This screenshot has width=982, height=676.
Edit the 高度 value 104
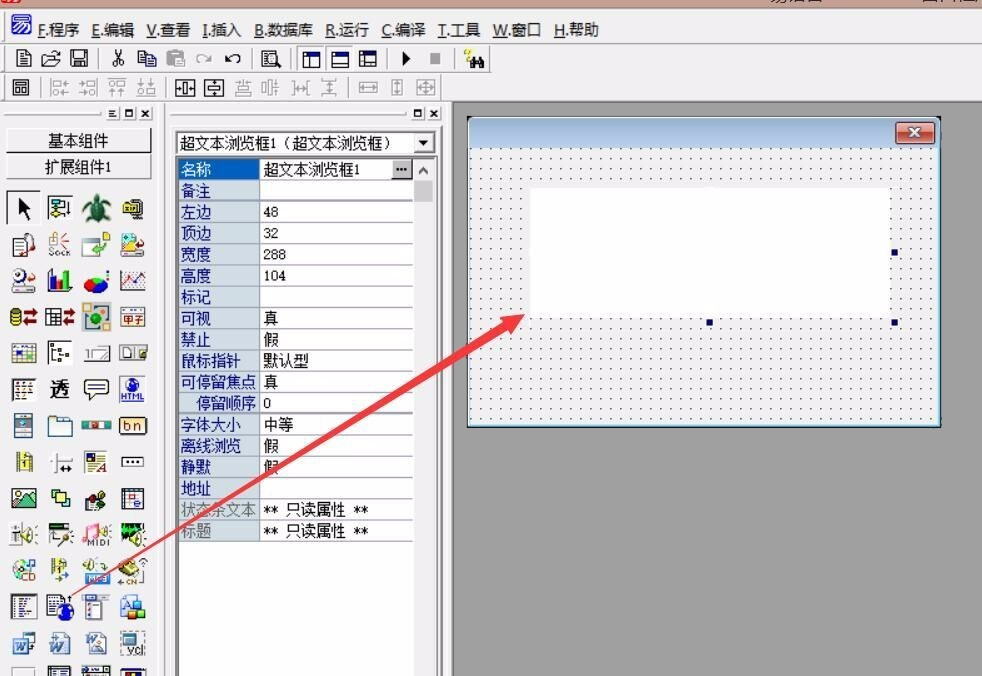pos(336,276)
